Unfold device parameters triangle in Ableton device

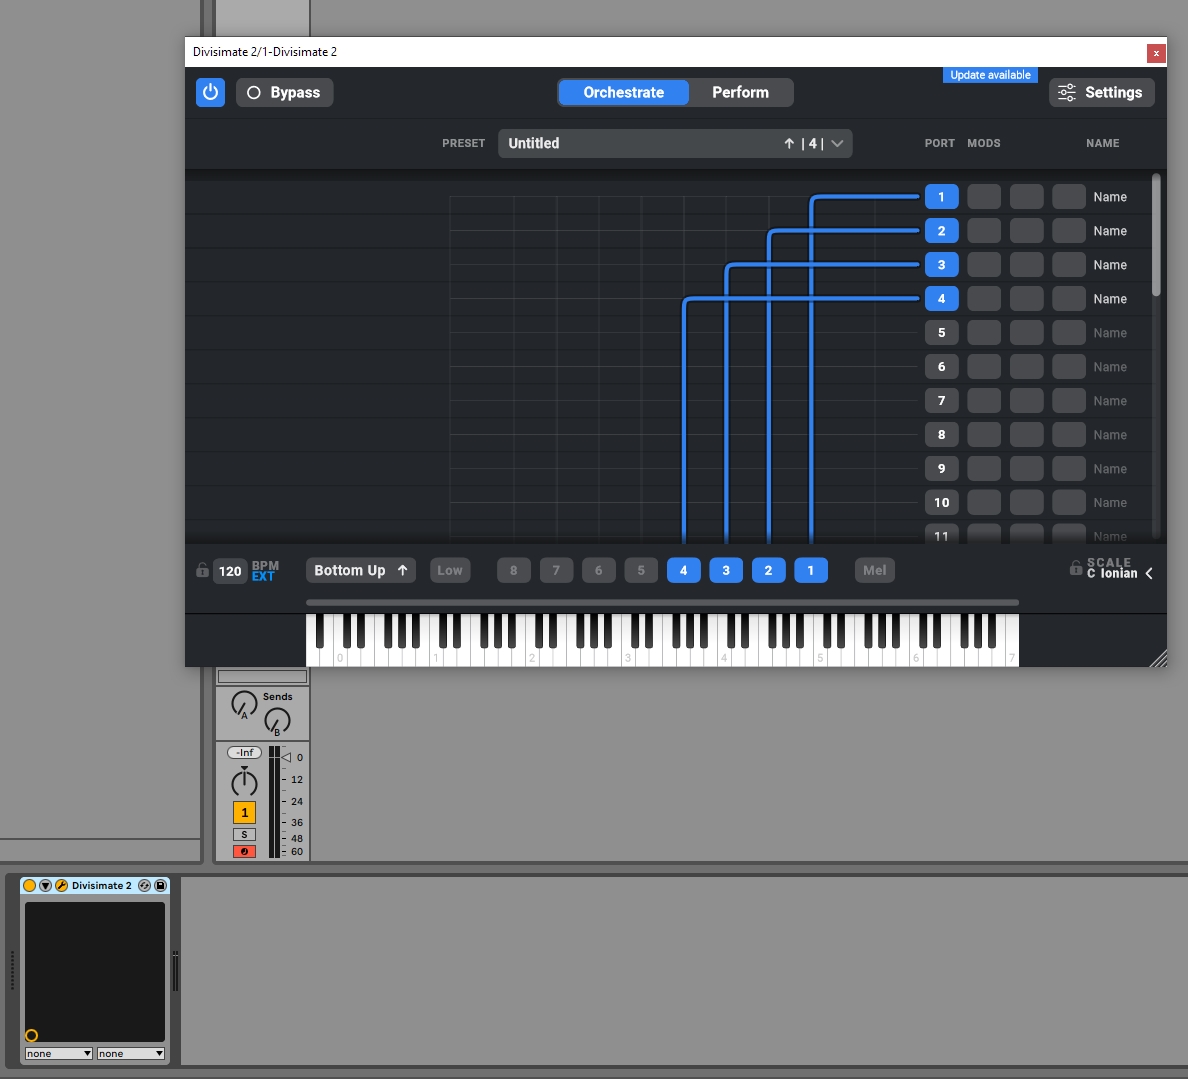(x=45, y=885)
